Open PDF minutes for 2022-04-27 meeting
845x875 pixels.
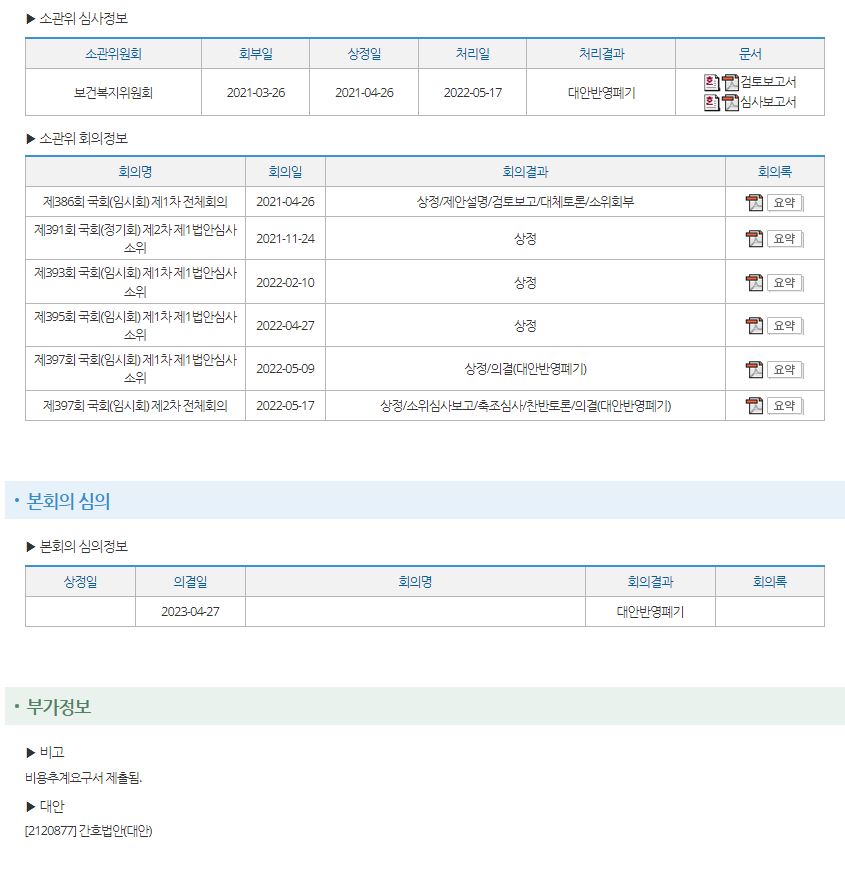[754, 325]
